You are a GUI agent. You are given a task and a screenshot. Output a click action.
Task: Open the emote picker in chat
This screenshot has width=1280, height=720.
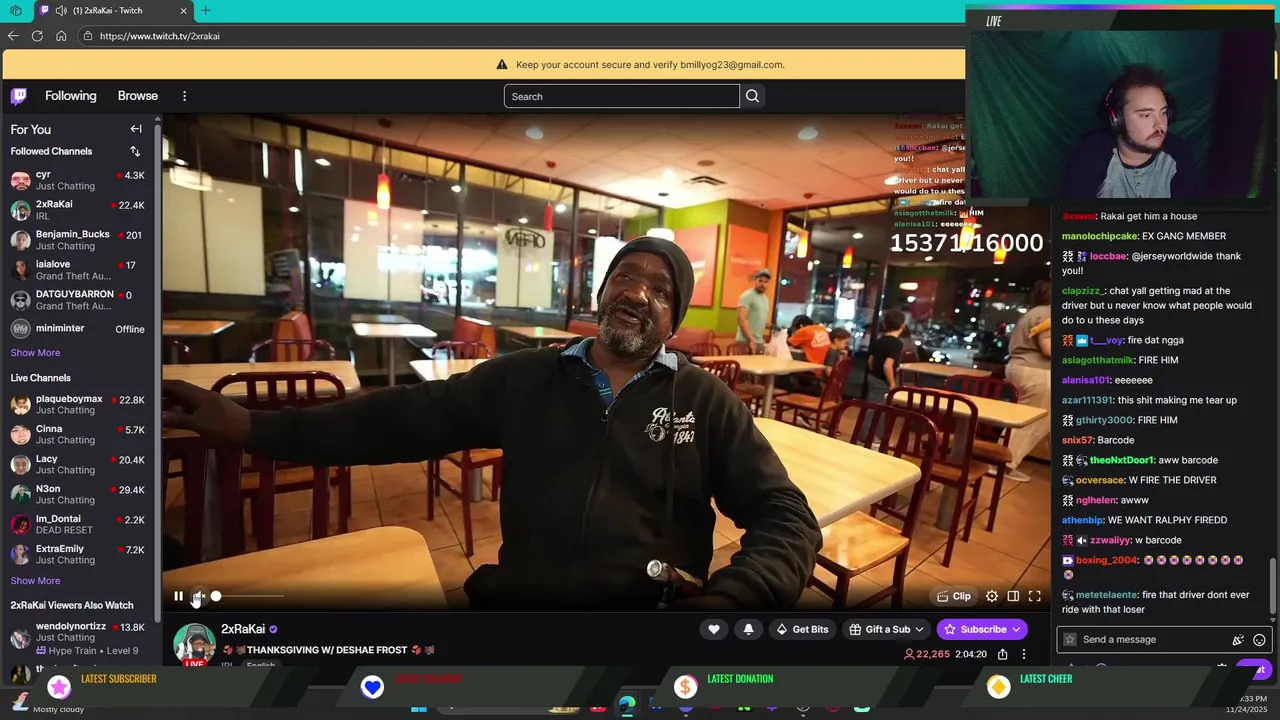tap(1259, 640)
